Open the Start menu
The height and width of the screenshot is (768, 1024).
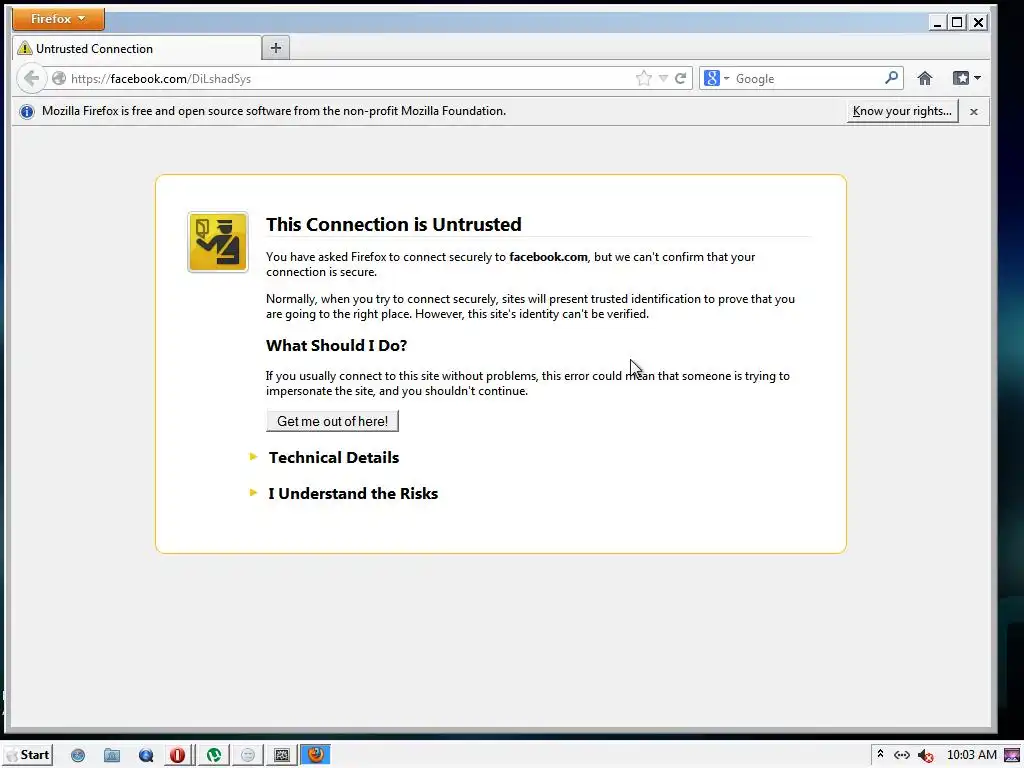click(27, 755)
